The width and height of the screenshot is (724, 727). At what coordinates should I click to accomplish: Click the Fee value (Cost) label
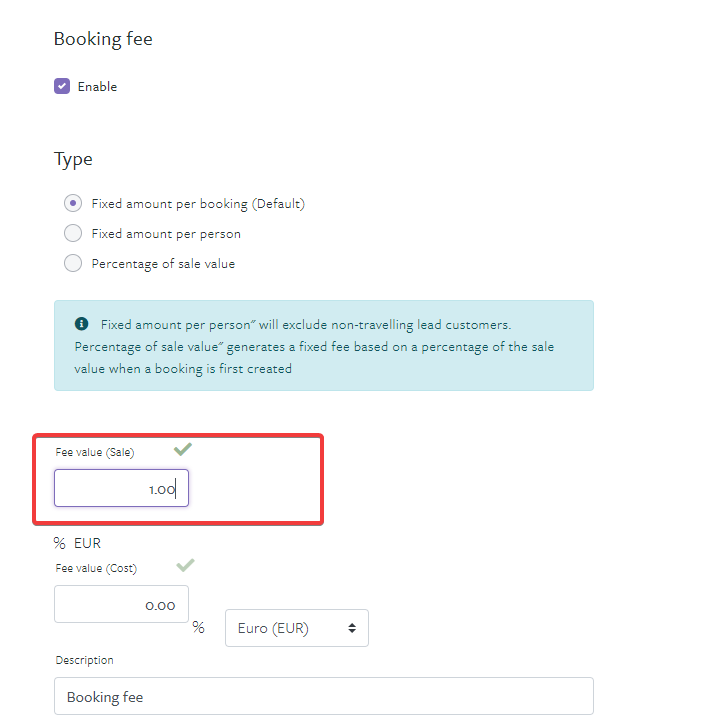click(96, 568)
